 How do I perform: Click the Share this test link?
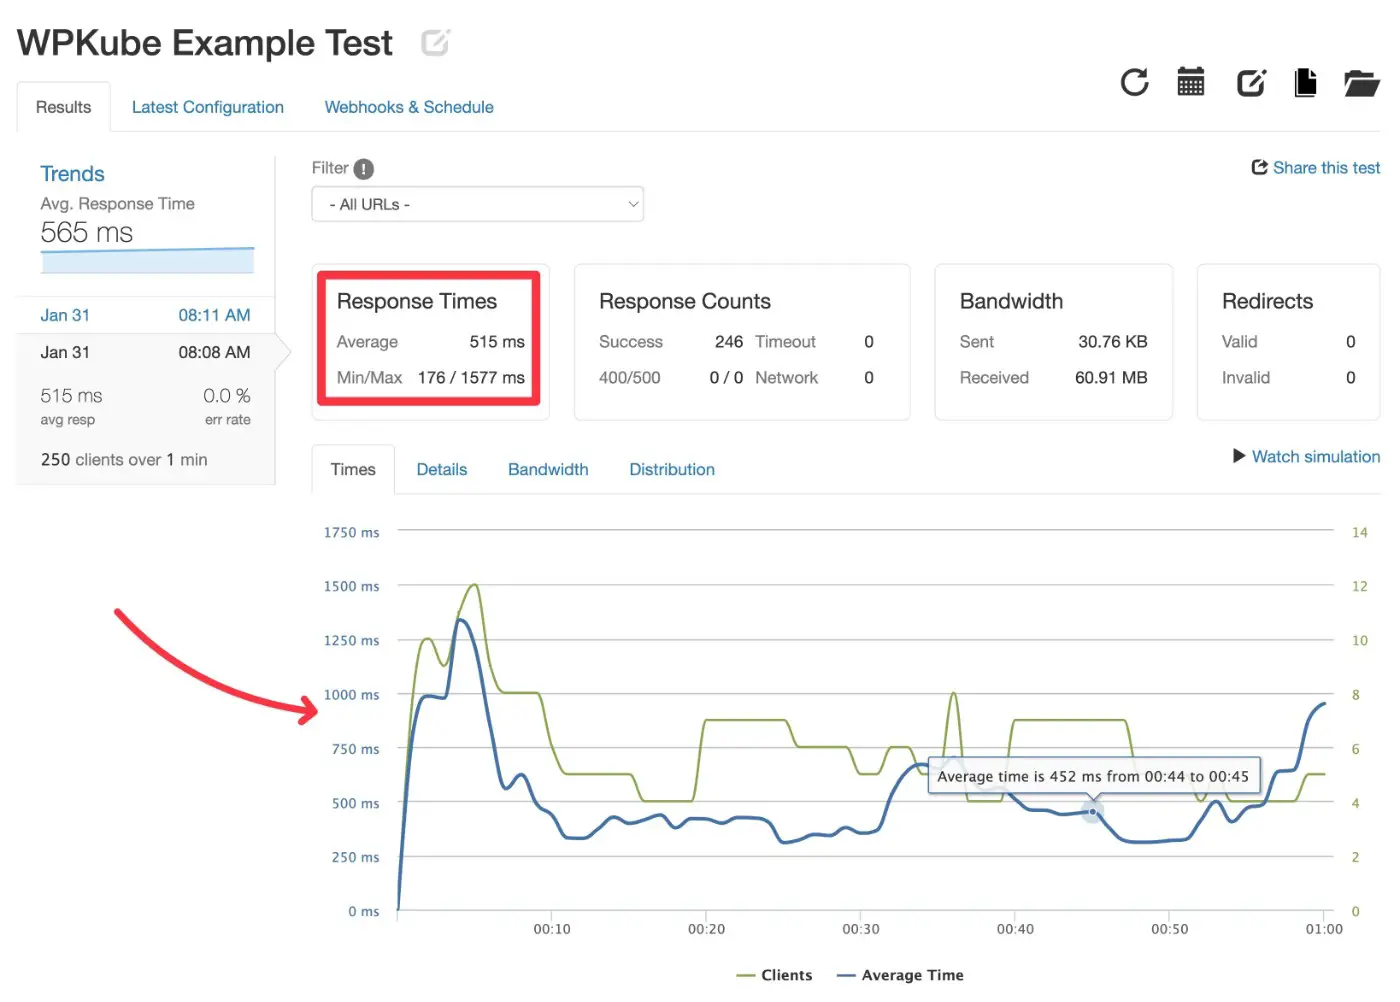pos(1326,167)
